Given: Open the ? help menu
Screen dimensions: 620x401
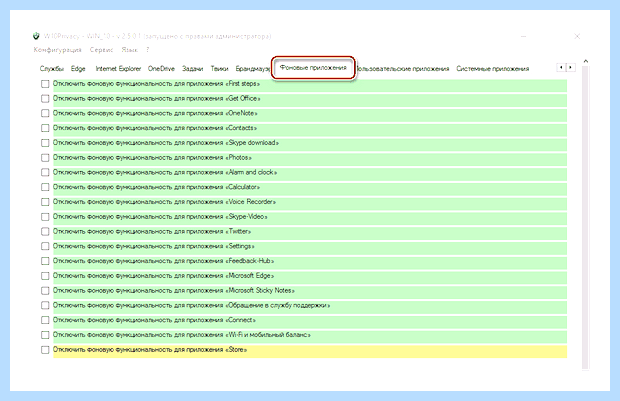Looking at the screenshot, I should coord(147,50).
